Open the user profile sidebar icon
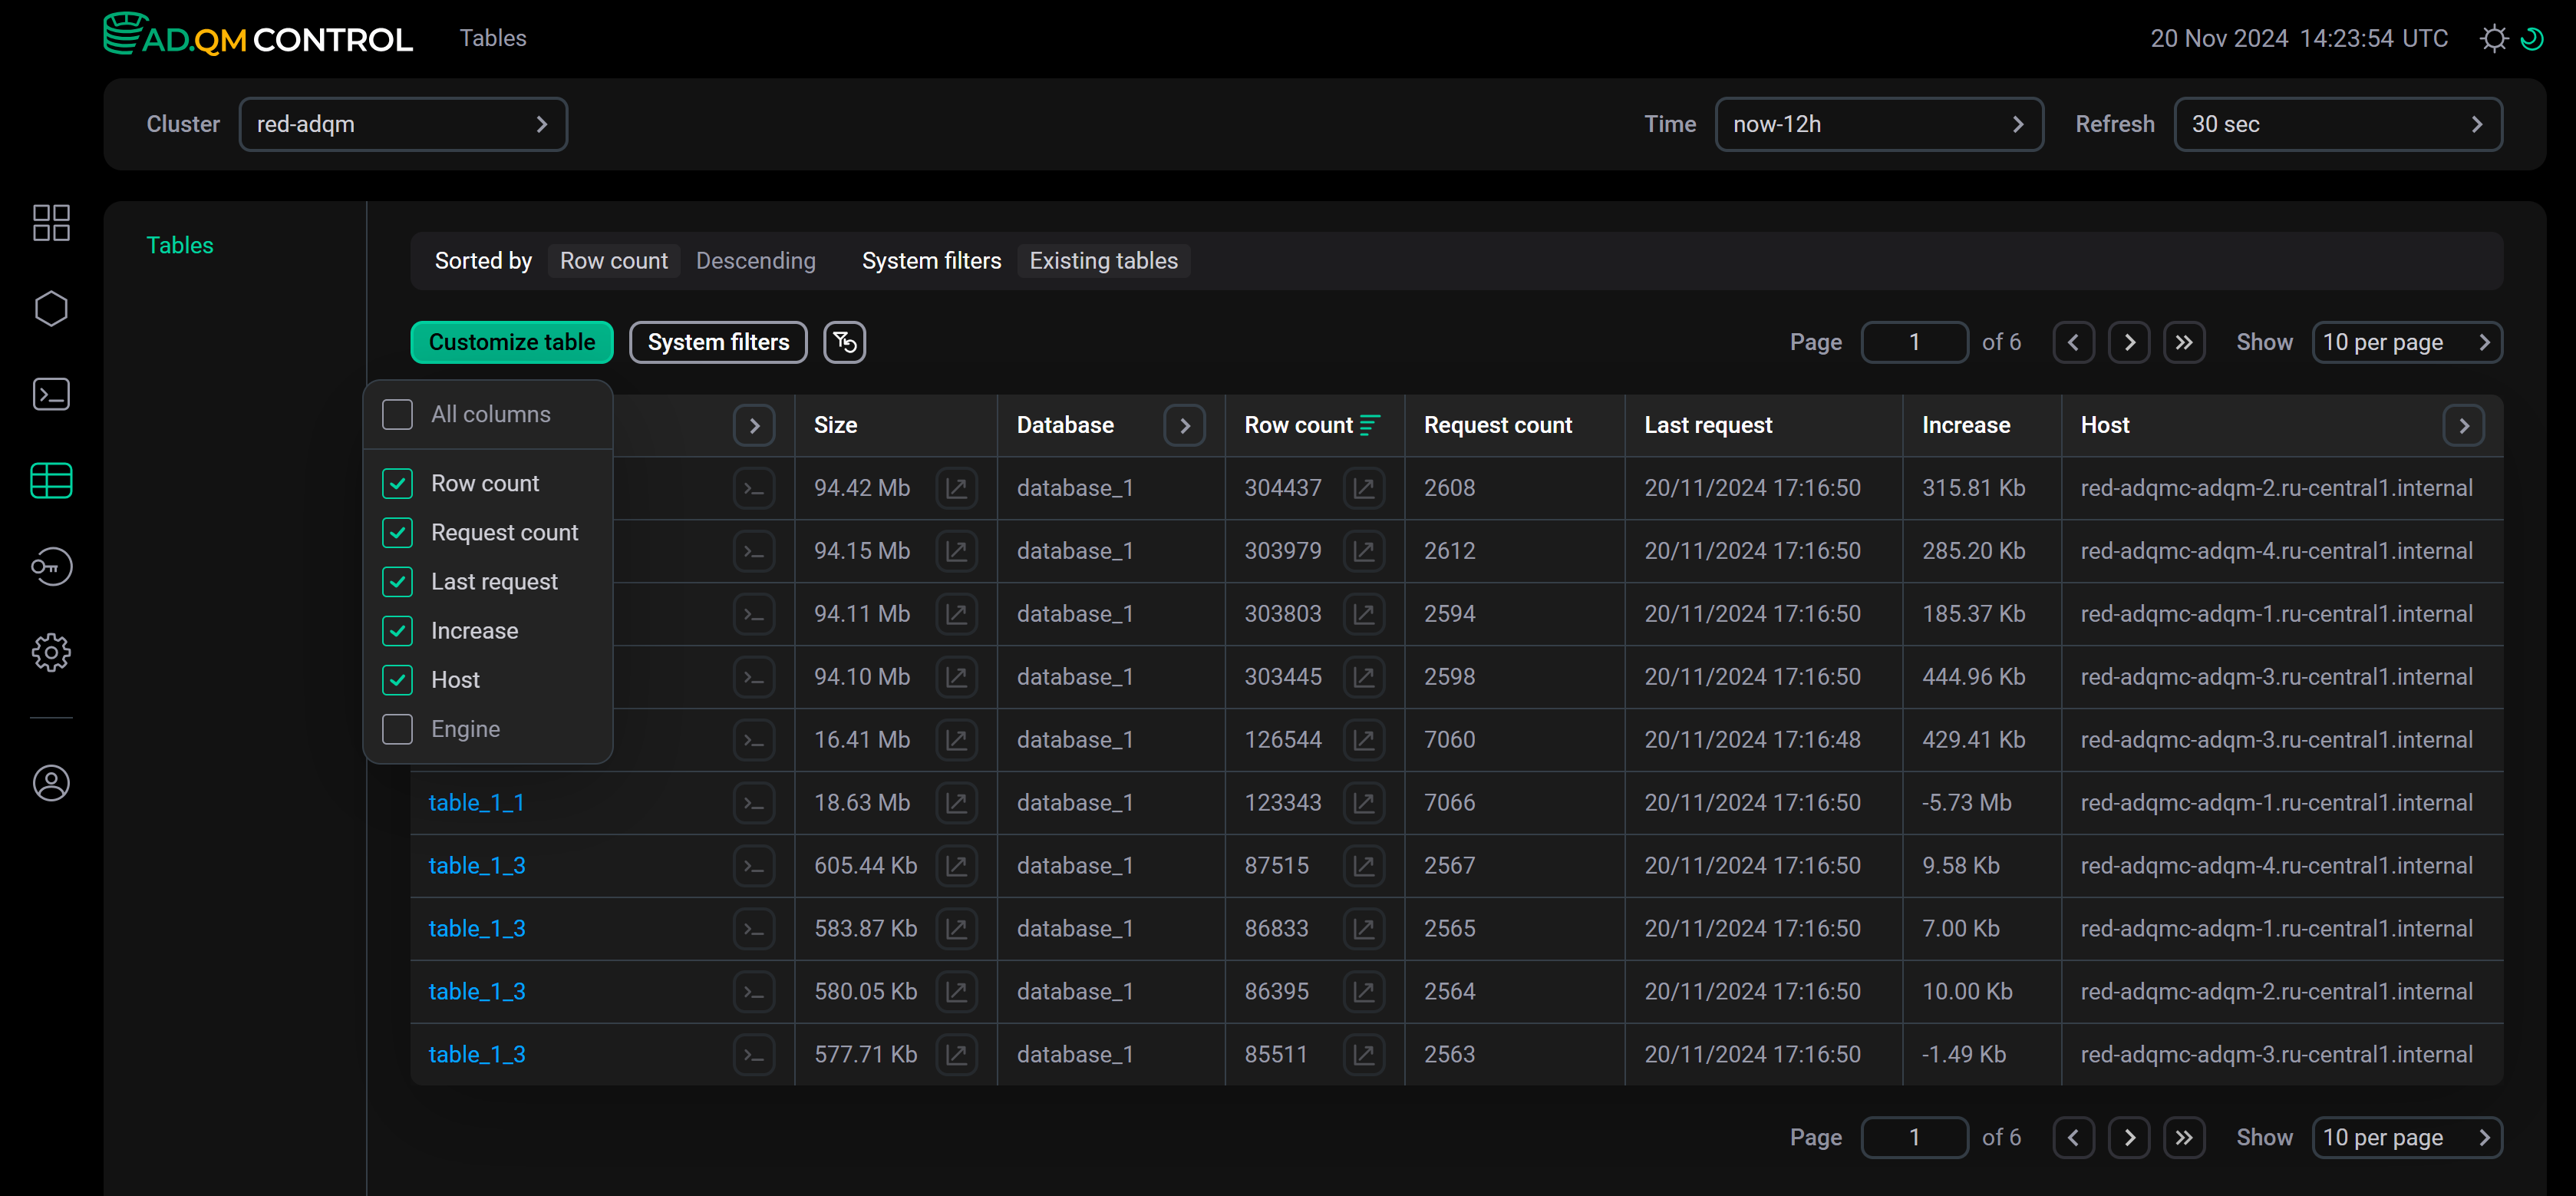 [x=51, y=782]
